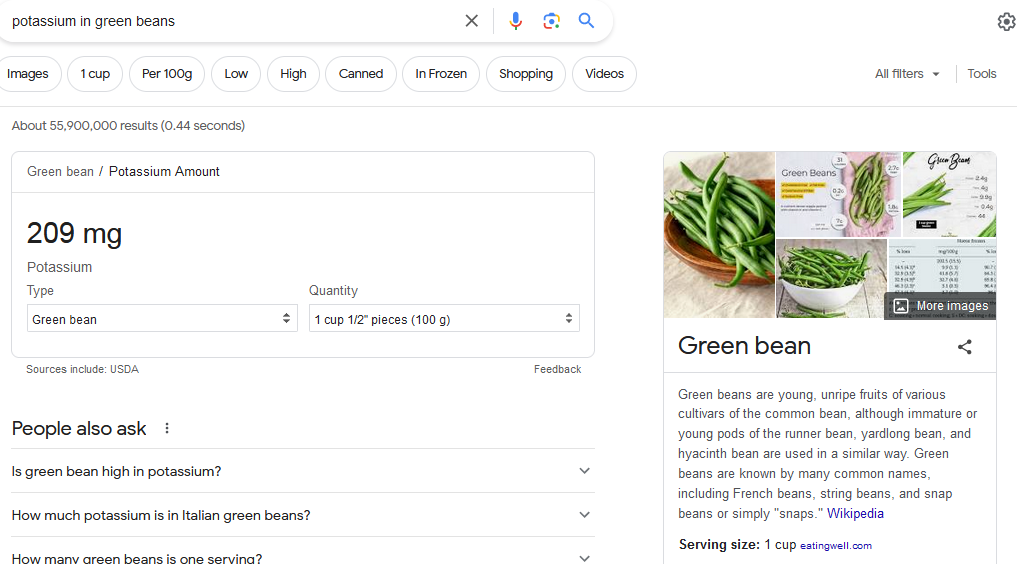Open the Type dropdown showing Green bean
This screenshot has width=1017, height=564.
point(162,319)
